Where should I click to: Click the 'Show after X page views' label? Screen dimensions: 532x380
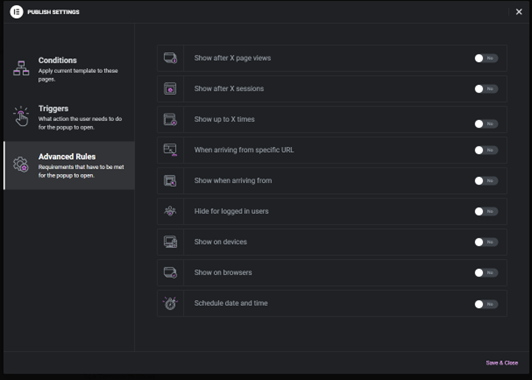click(232, 58)
